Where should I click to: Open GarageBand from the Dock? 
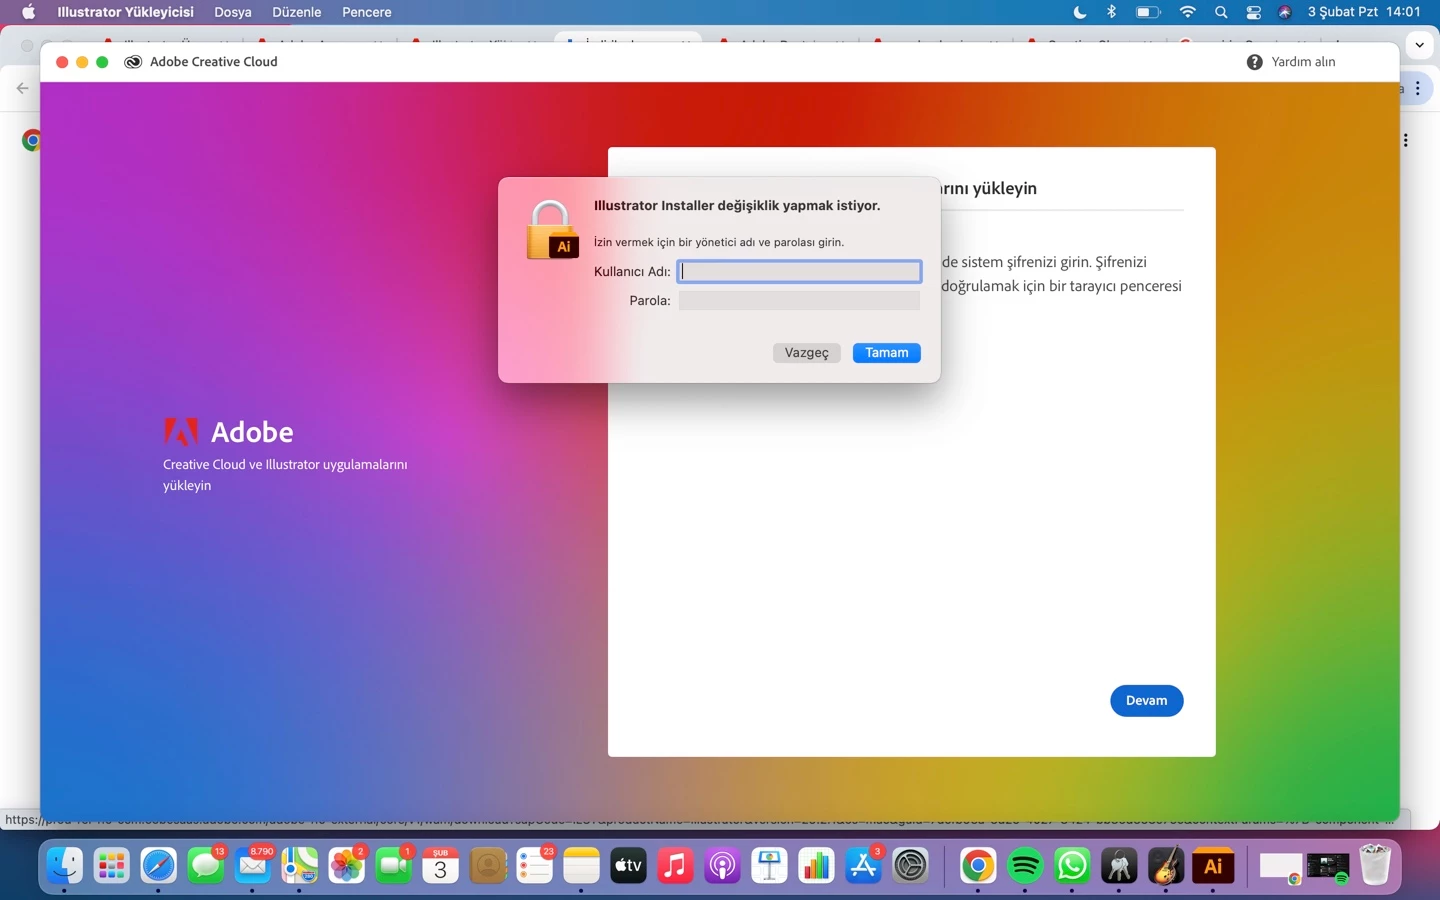(x=1166, y=866)
